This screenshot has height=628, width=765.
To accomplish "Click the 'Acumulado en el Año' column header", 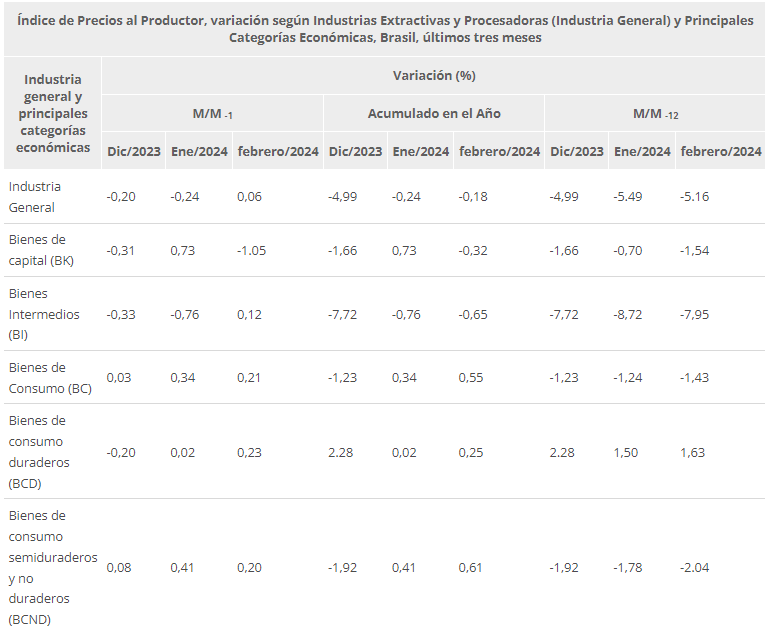I will tap(434, 113).
